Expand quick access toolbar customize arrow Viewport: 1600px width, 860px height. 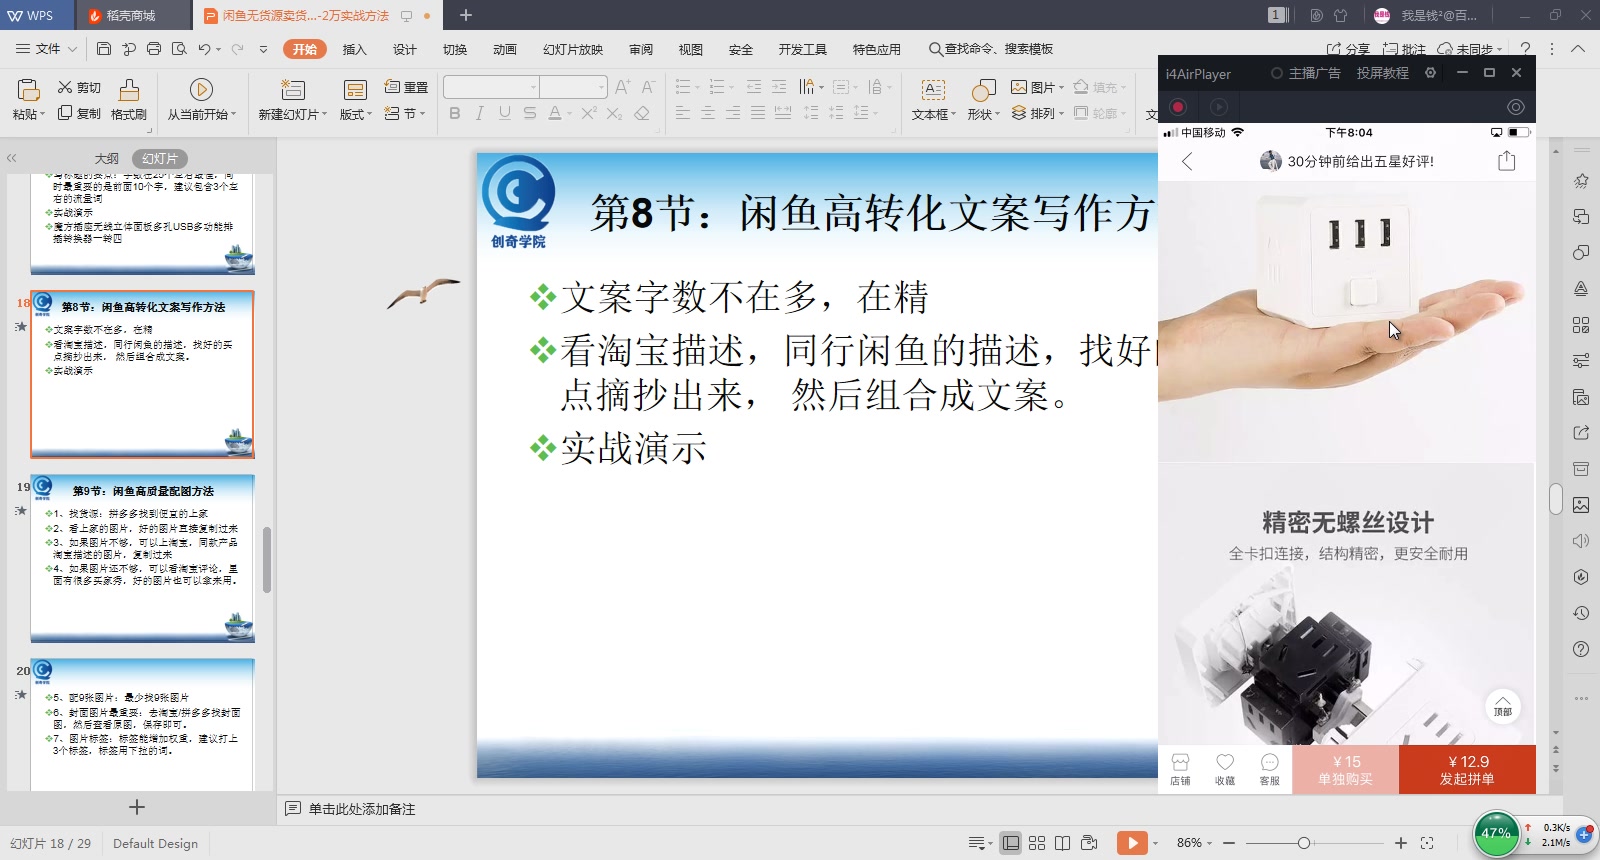(x=264, y=48)
